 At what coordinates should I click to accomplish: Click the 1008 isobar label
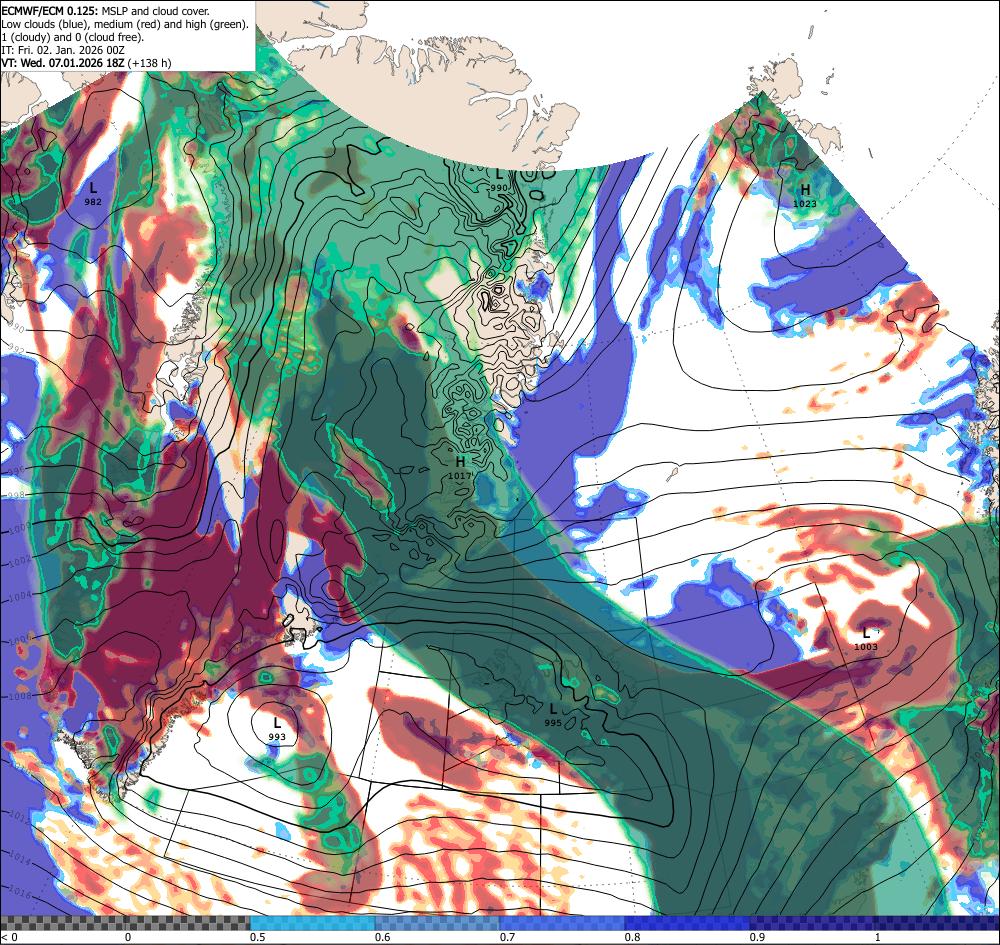[20, 696]
